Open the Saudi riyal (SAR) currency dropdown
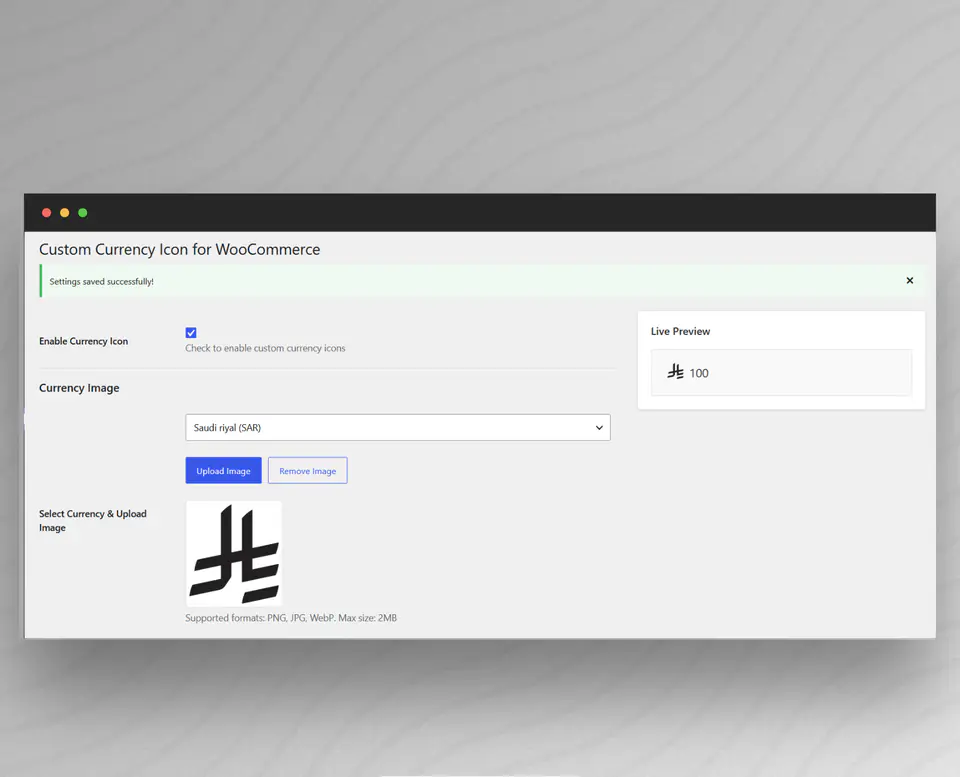This screenshot has width=960, height=777. pyautogui.click(x=398, y=427)
